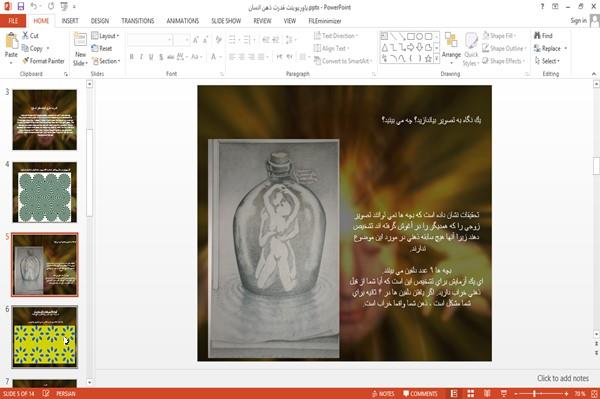Clear all formatting icon
This screenshot has width=600, height=399.
tap(218, 40)
